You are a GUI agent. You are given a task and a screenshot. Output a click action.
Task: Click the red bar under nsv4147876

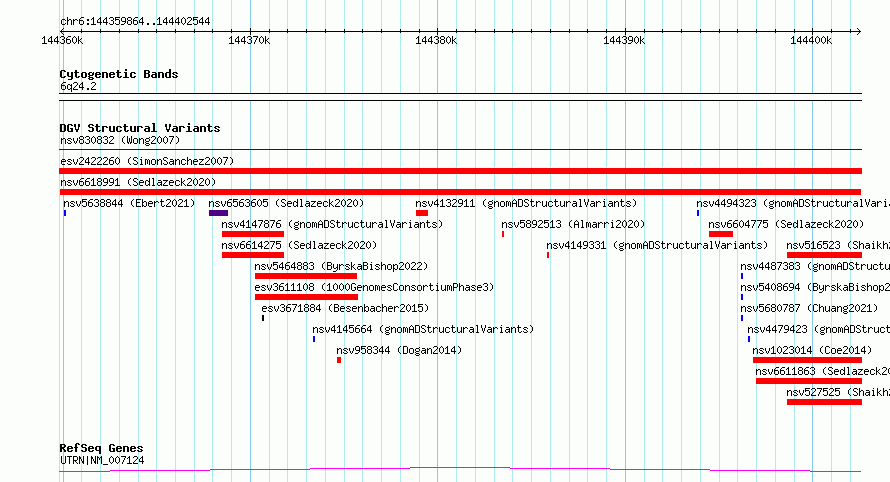[x=253, y=234]
